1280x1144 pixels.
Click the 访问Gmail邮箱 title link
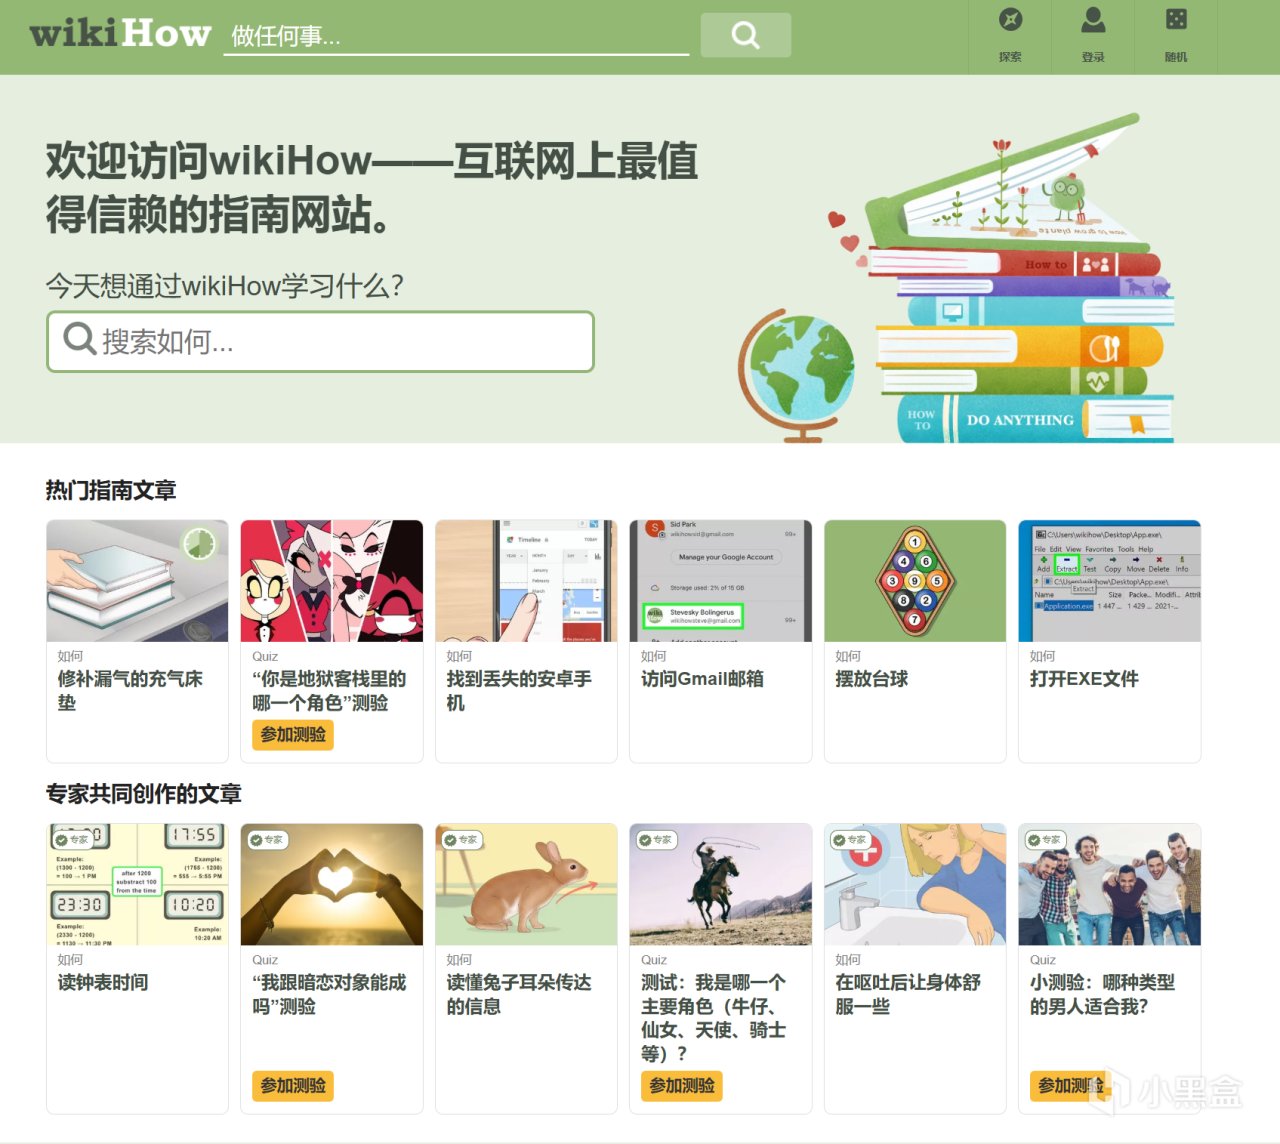point(702,679)
